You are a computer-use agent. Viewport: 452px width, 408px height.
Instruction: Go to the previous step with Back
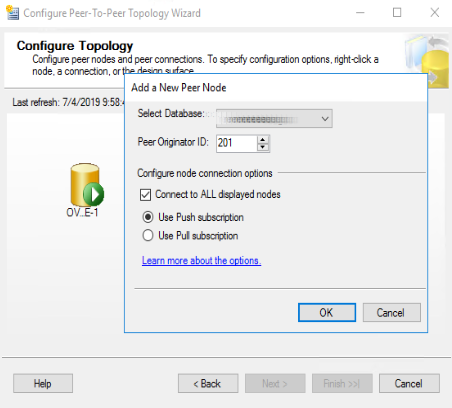coord(208,383)
